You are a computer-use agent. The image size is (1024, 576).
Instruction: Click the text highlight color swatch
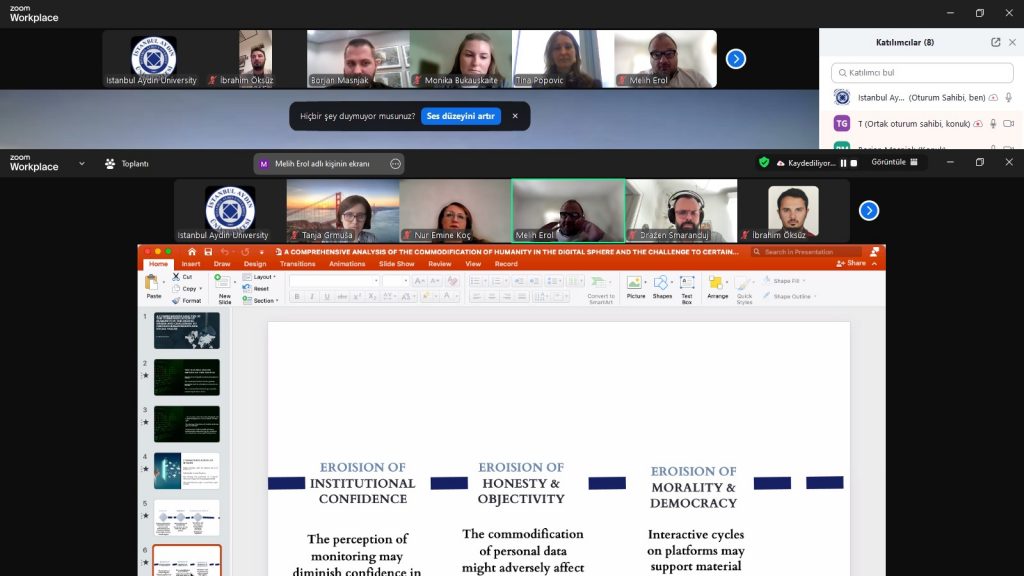(426, 296)
